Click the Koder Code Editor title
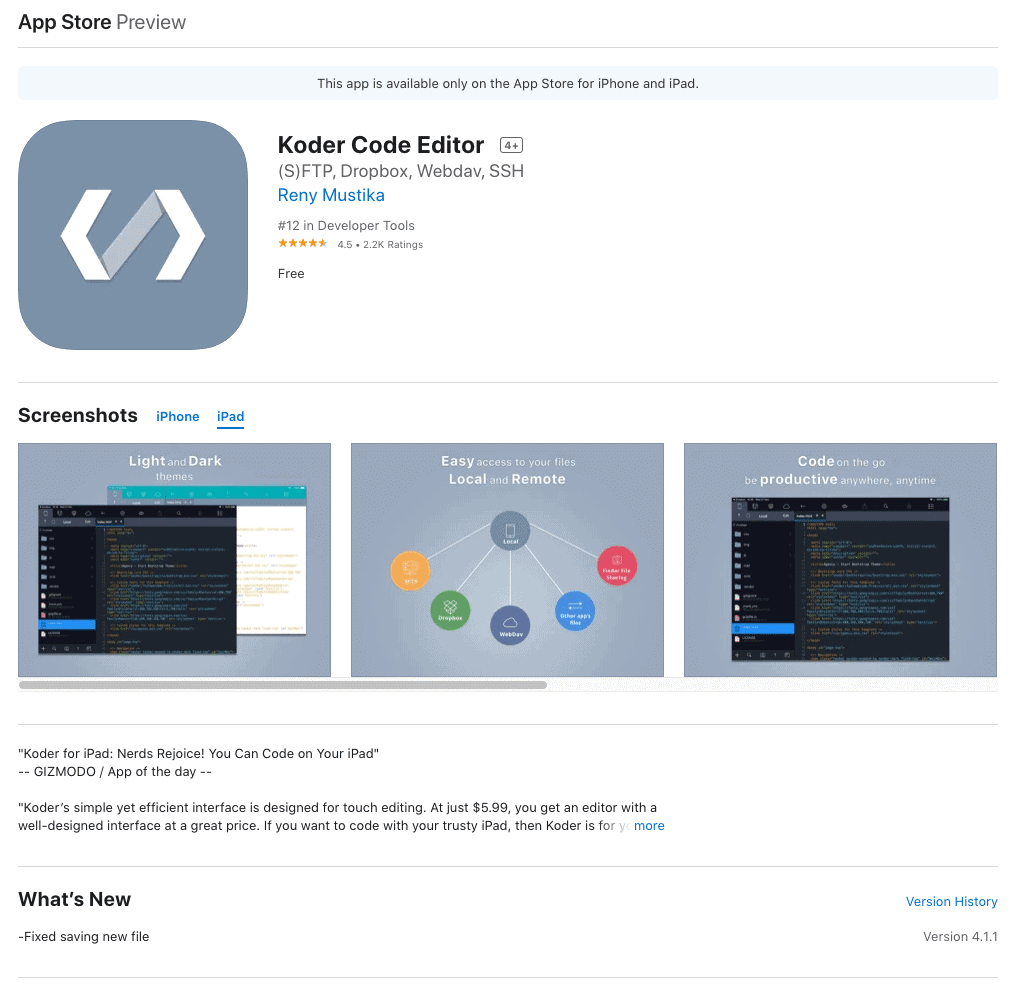 click(381, 145)
